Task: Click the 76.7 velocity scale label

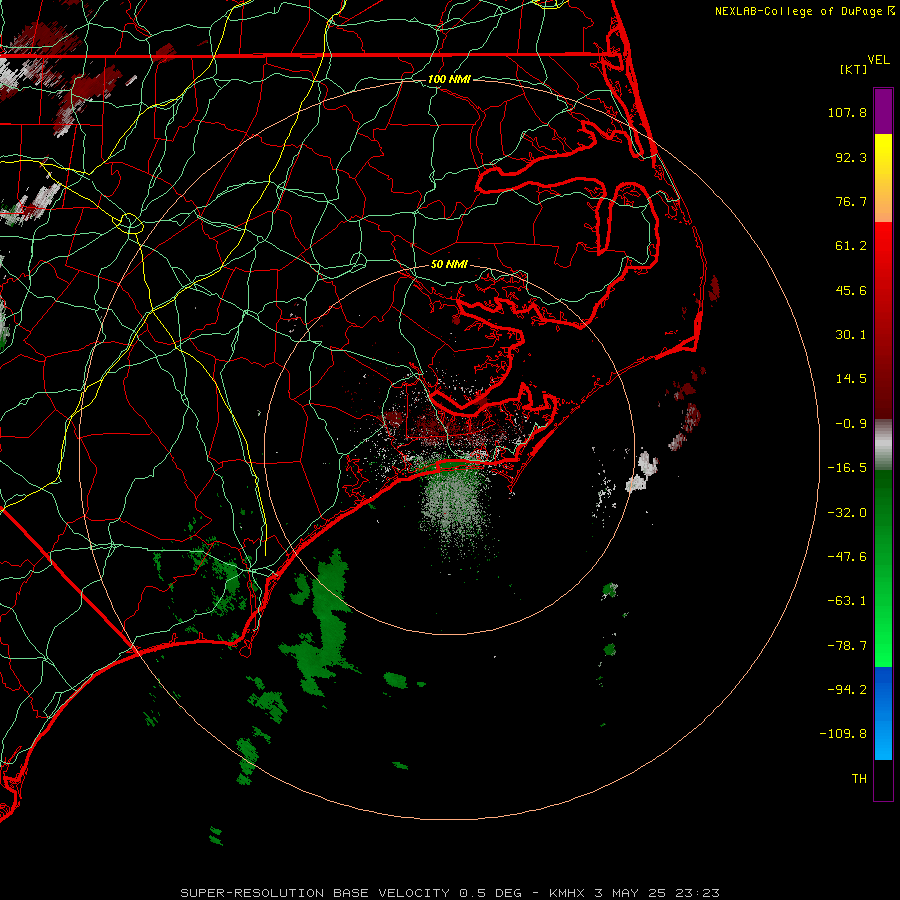Action: pyautogui.click(x=851, y=201)
